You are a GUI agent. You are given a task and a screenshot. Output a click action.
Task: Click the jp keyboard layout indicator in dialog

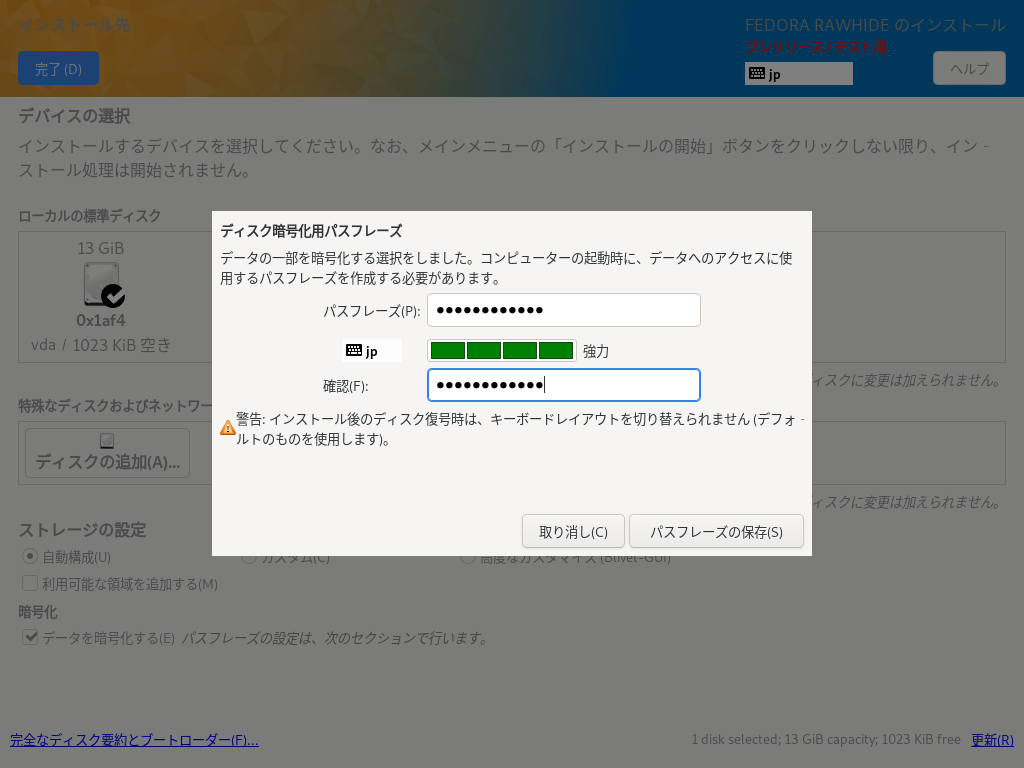click(x=372, y=351)
